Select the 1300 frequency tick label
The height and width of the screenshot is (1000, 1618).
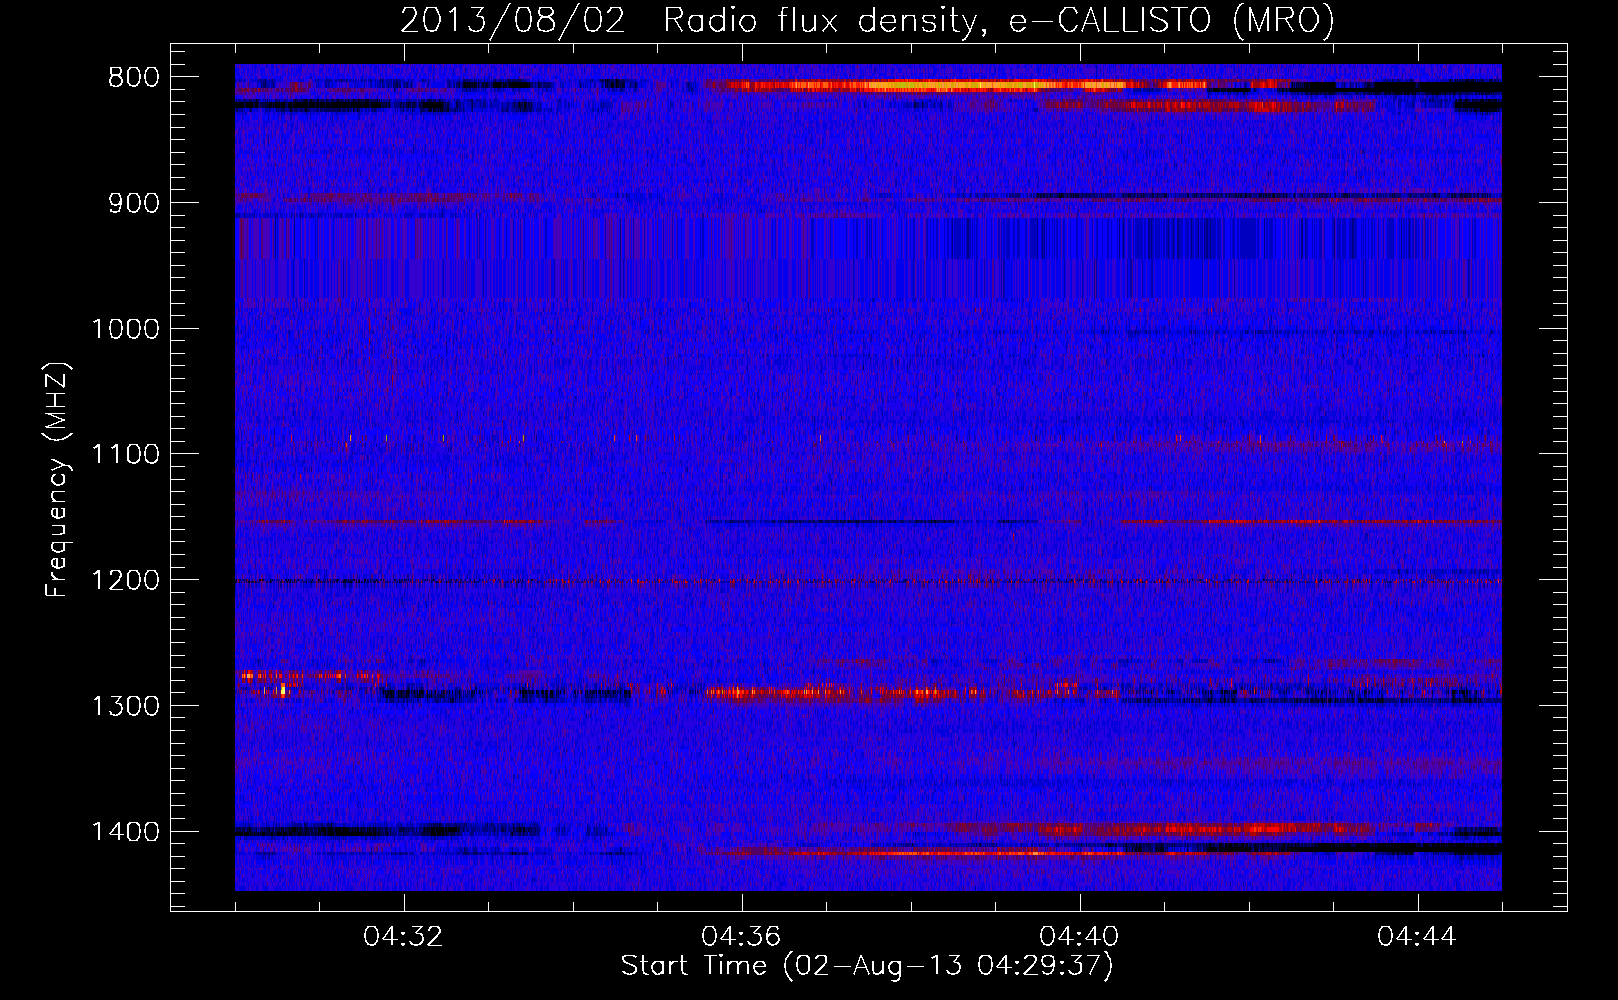(x=125, y=706)
